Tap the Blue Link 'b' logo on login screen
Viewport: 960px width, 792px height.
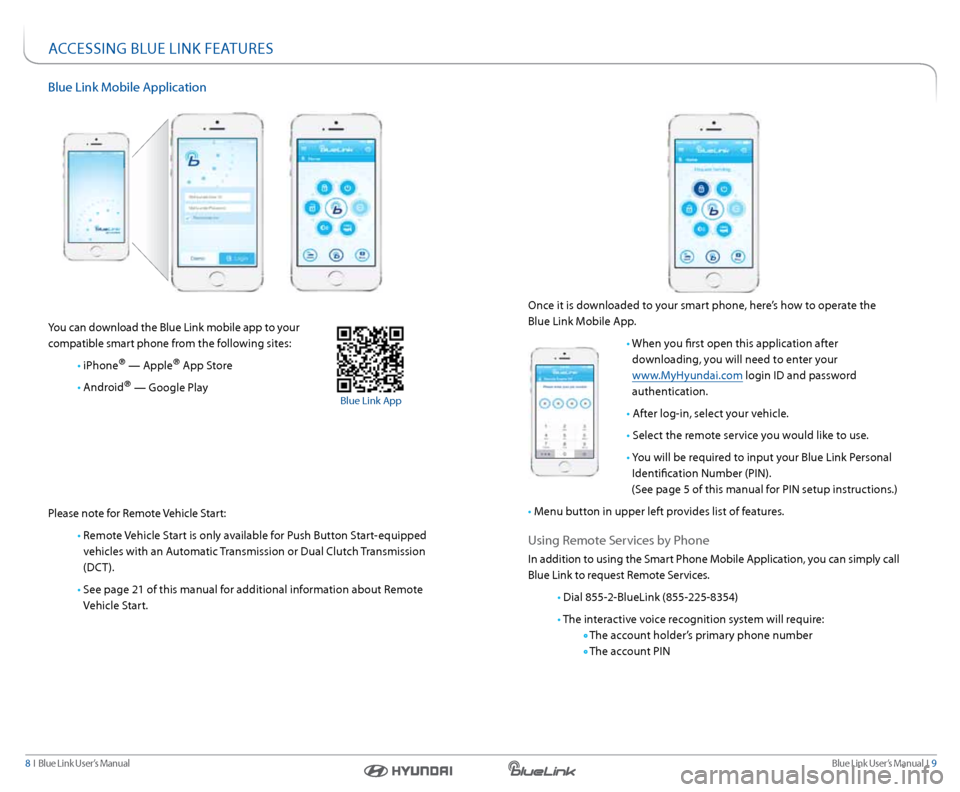click(193, 159)
